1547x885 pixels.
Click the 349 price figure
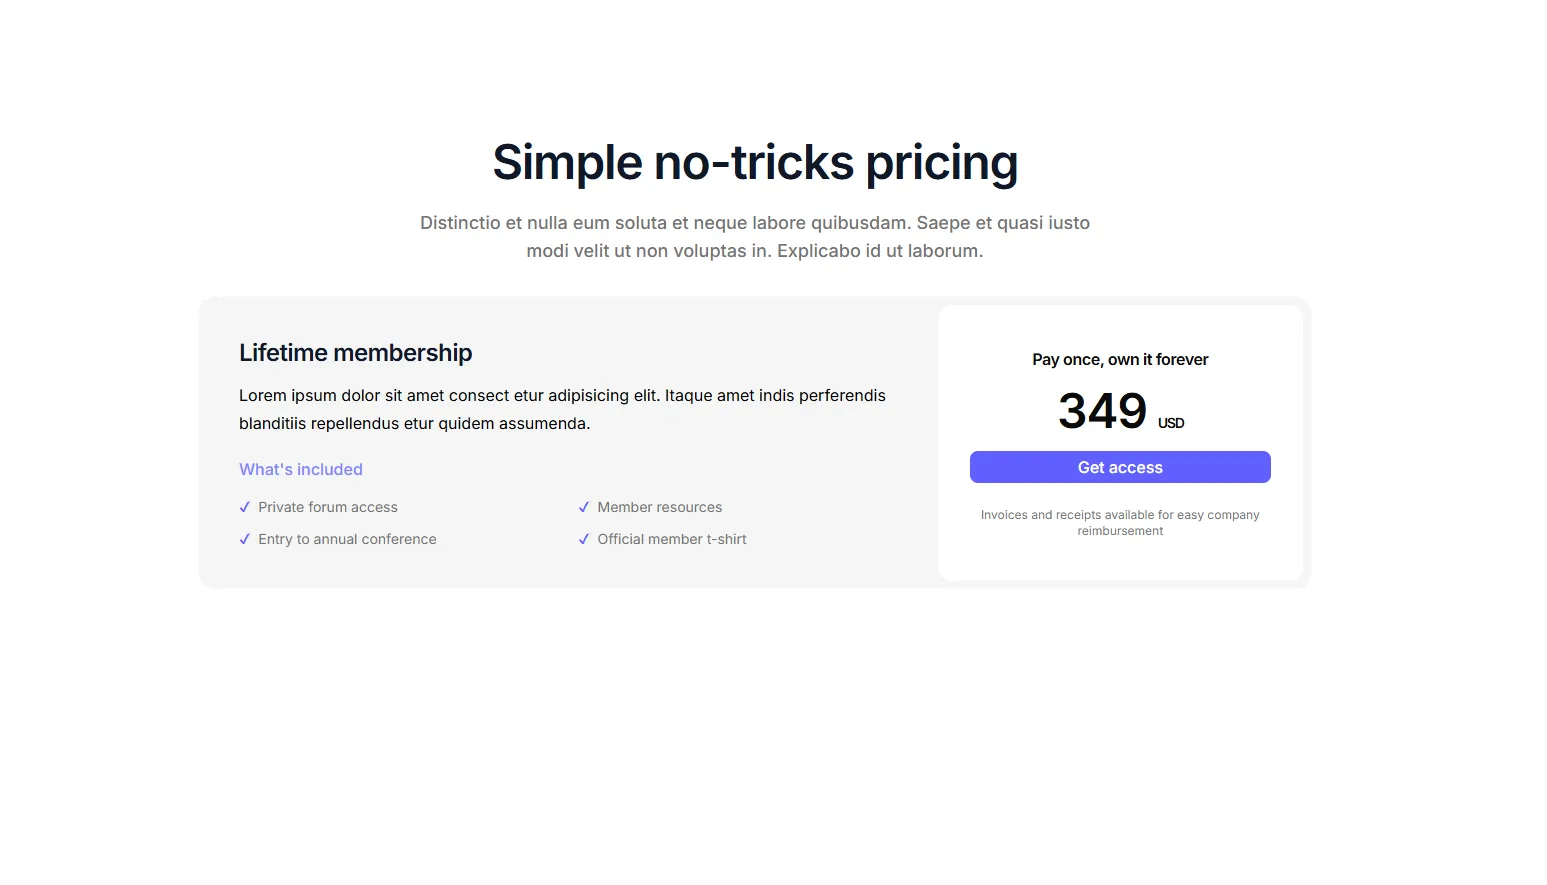point(1102,411)
